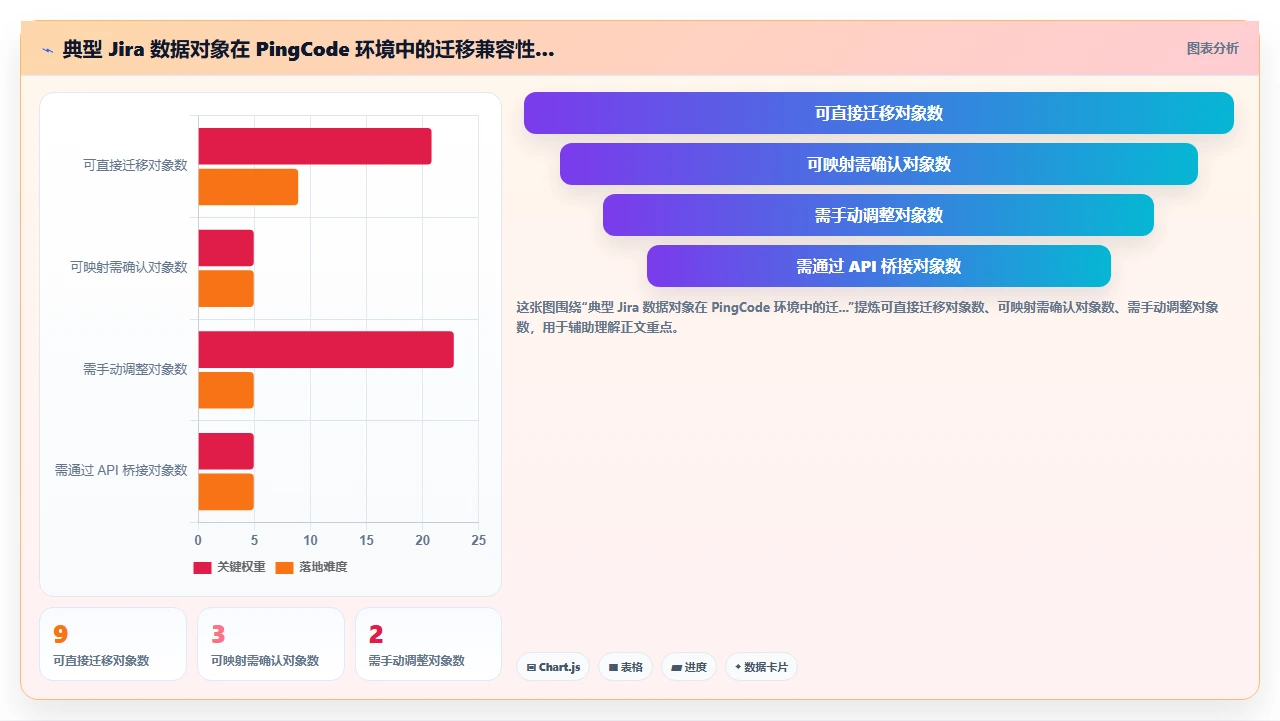Toggle the 落地难度 legend item
The image size is (1280, 721).
[x=311, y=567]
